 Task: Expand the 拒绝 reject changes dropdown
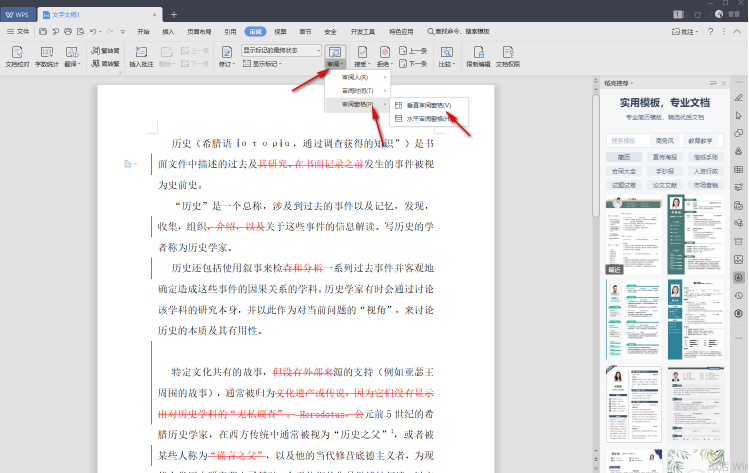[386, 63]
